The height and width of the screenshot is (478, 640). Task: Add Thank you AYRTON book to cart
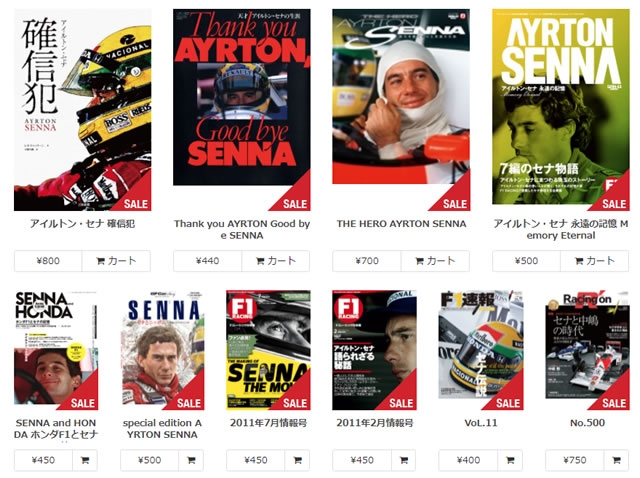coord(276,261)
